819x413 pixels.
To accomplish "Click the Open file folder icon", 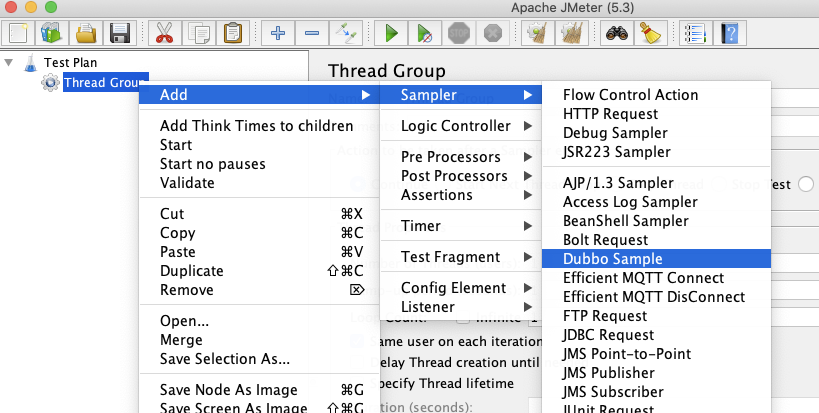I will point(86,33).
